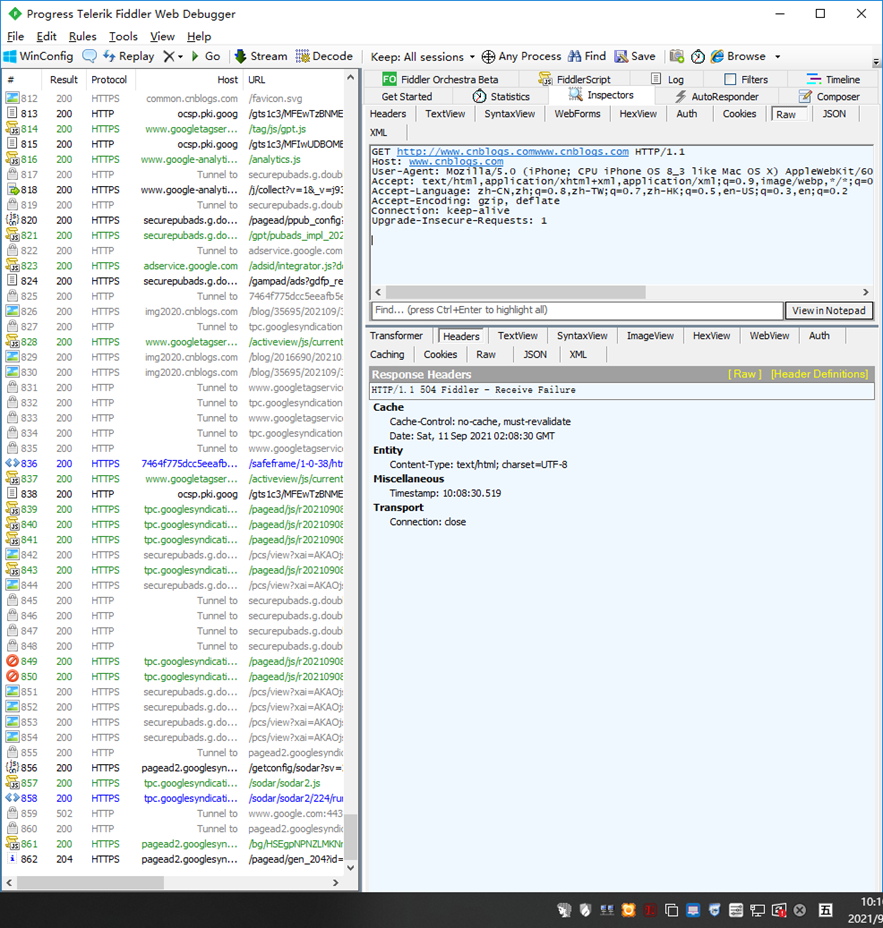883x928 pixels.
Task: Open the Tools menu
Action: tap(123, 36)
